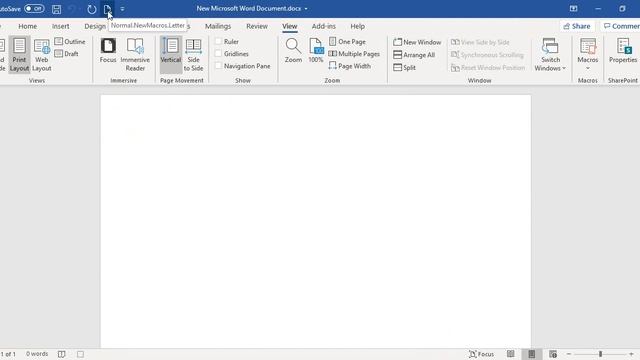Click the macro recording icon in status bar
Viewport: 640px width, 360px height.
pyautogui.click(x=80, y=354)
